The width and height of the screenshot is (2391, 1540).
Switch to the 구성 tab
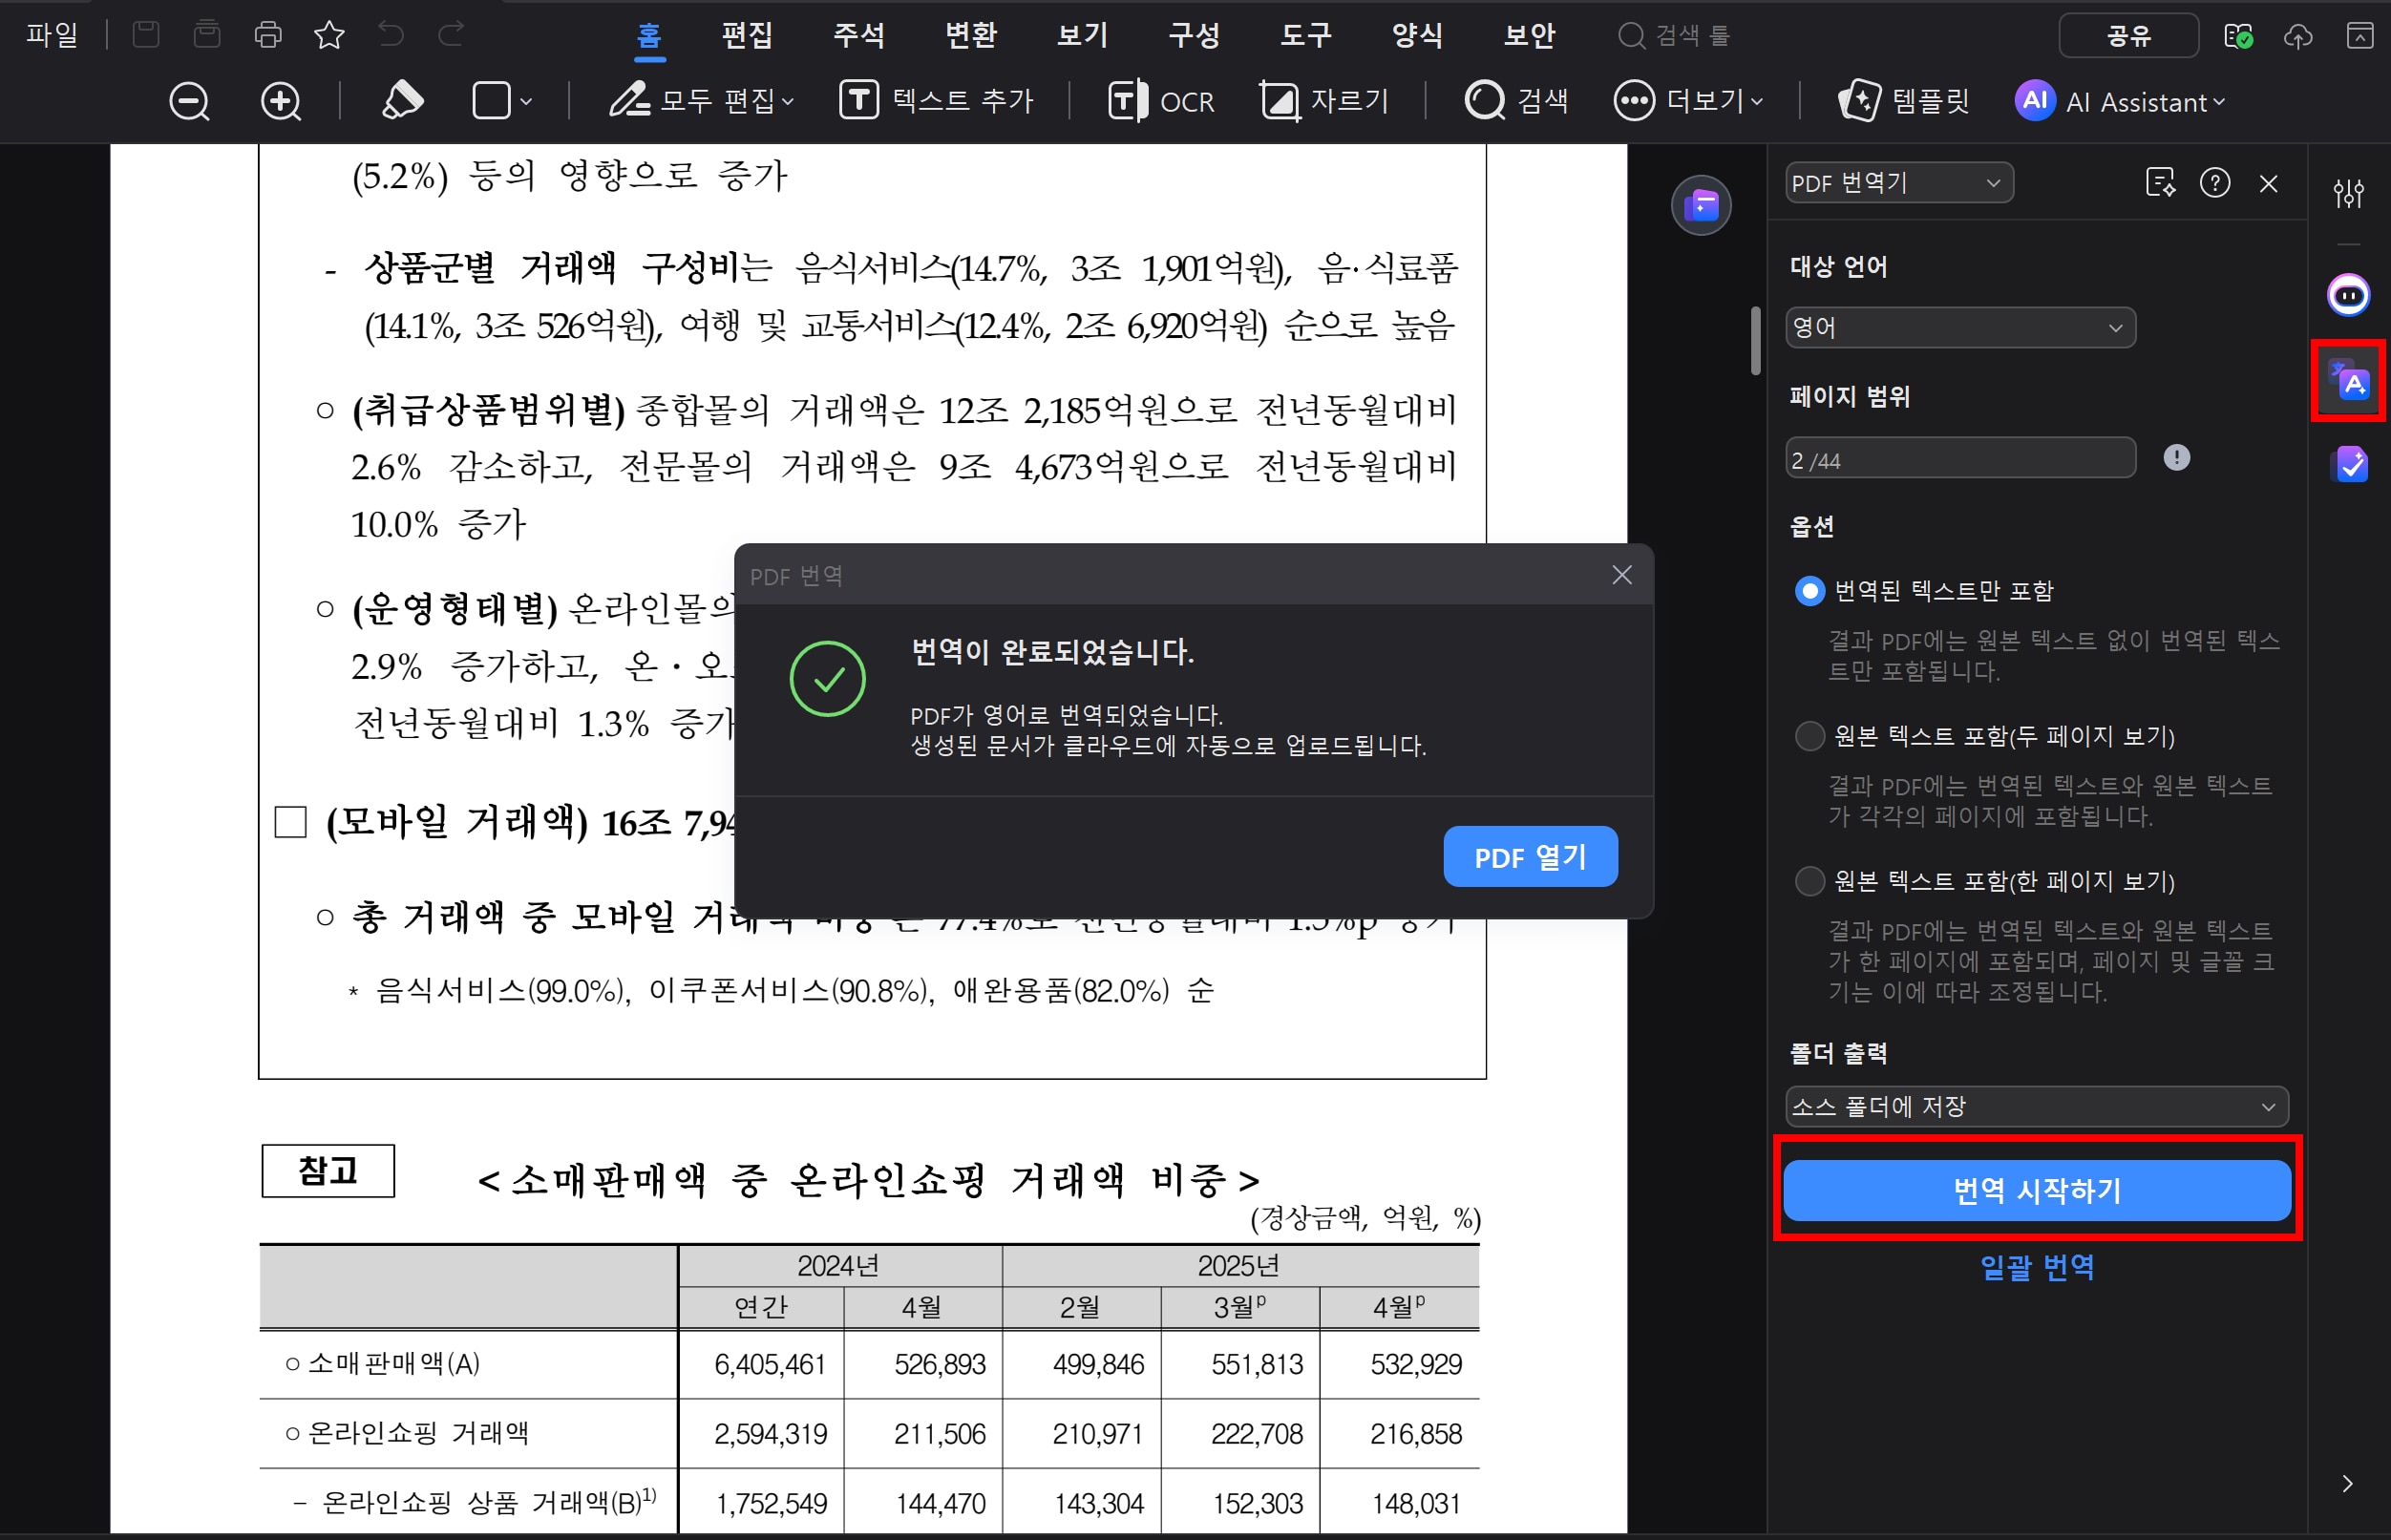click(x=1194, y=35)
